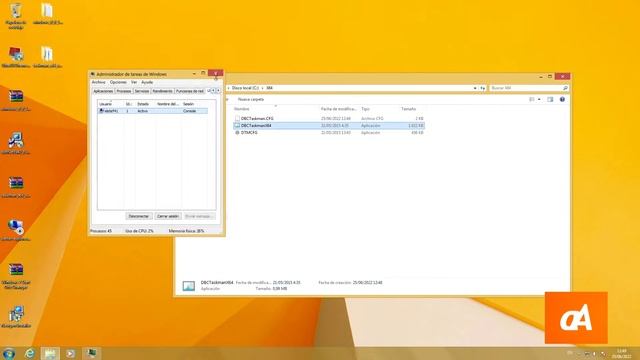Open the Archivo menu in Task Manager
Screen dimensions: 640x360
[x=98, y=82]
